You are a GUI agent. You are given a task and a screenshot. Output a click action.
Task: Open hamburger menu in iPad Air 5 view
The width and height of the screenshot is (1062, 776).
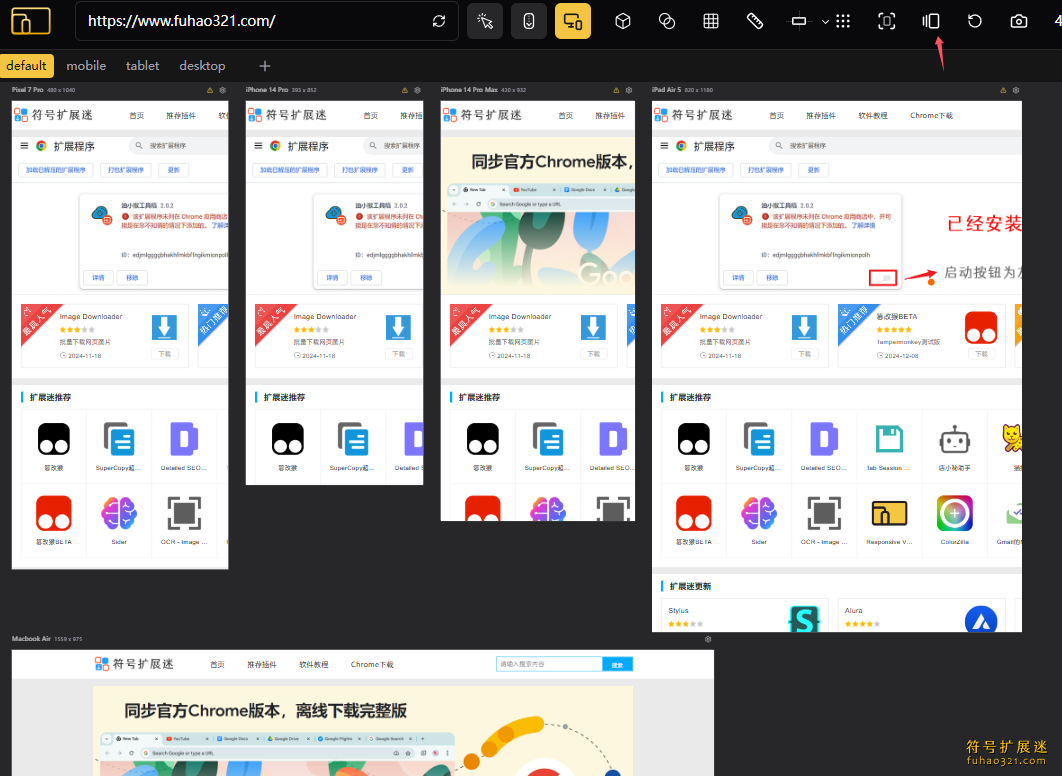[x=664, y=146]
